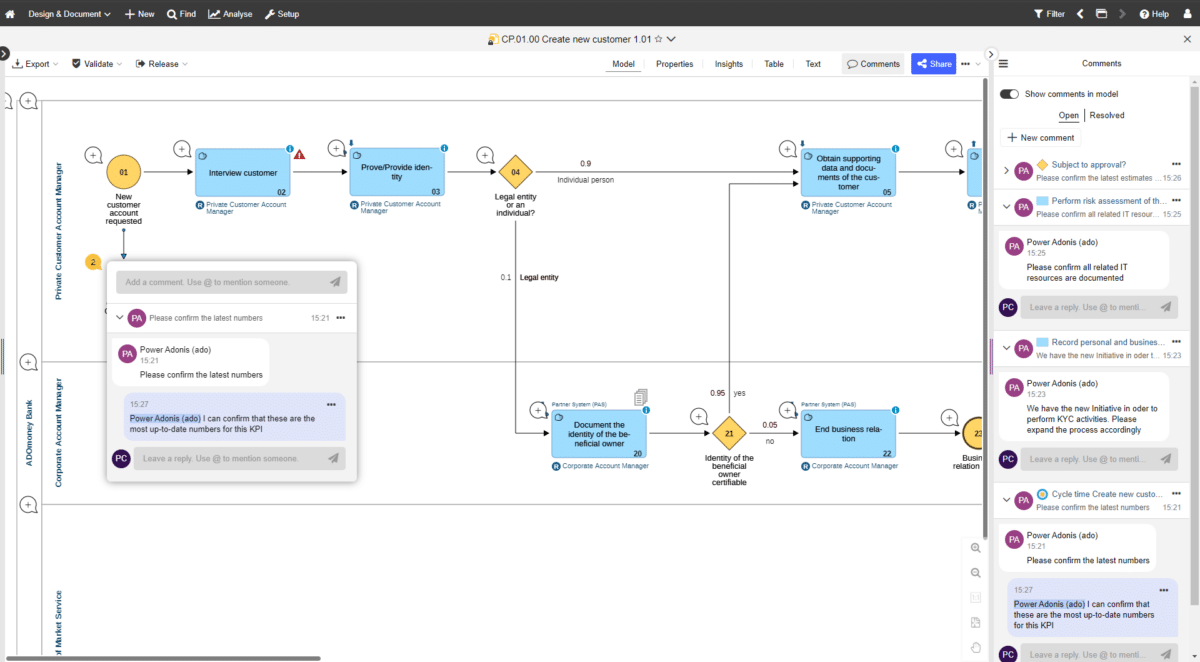Screen dimensions: 1200x662
Task: Select the zoom out magnifier icon
Action: 975,572
